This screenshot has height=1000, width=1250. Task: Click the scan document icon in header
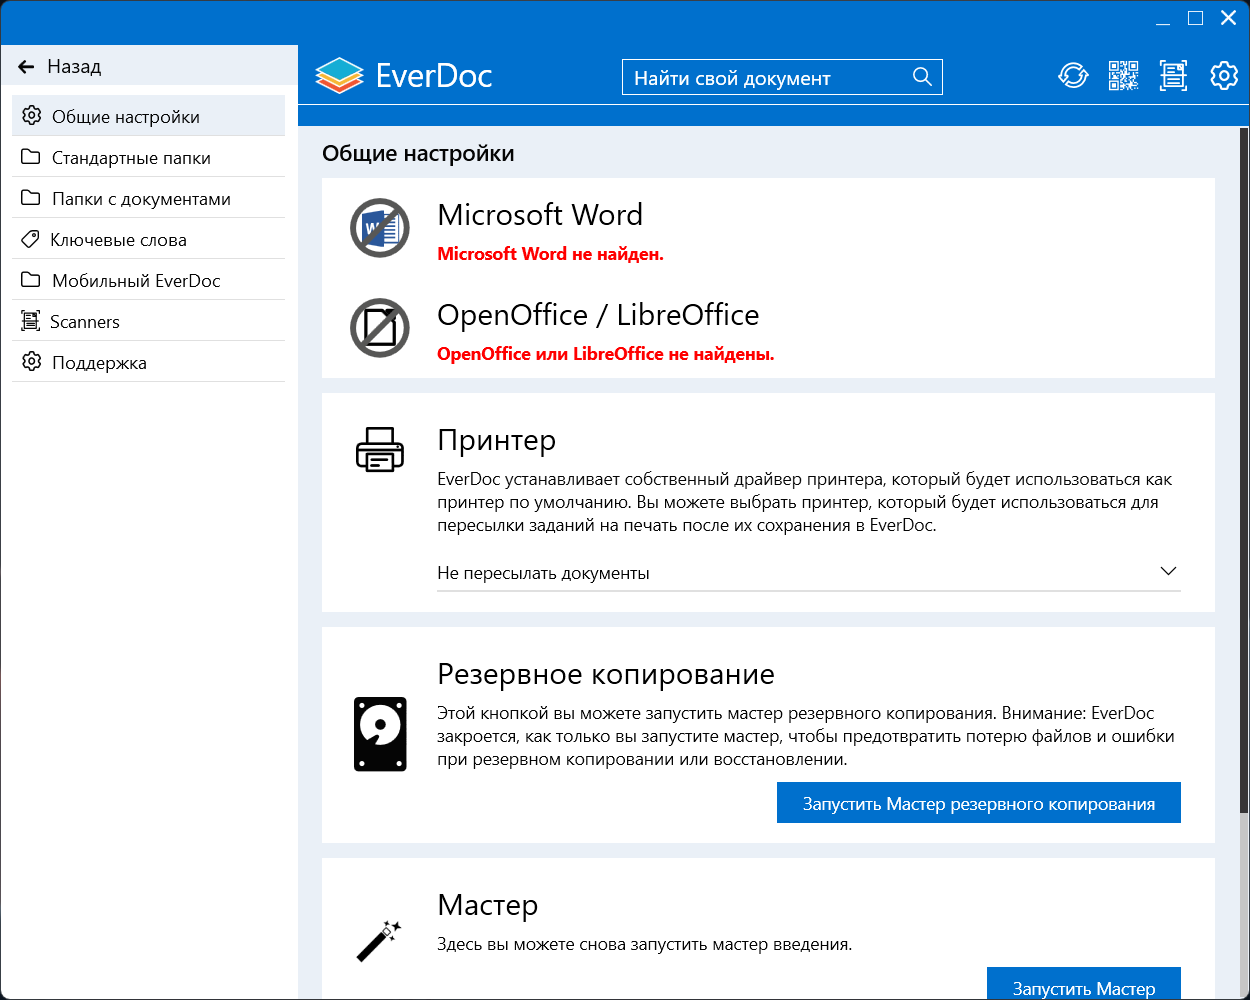point(1173,75)
